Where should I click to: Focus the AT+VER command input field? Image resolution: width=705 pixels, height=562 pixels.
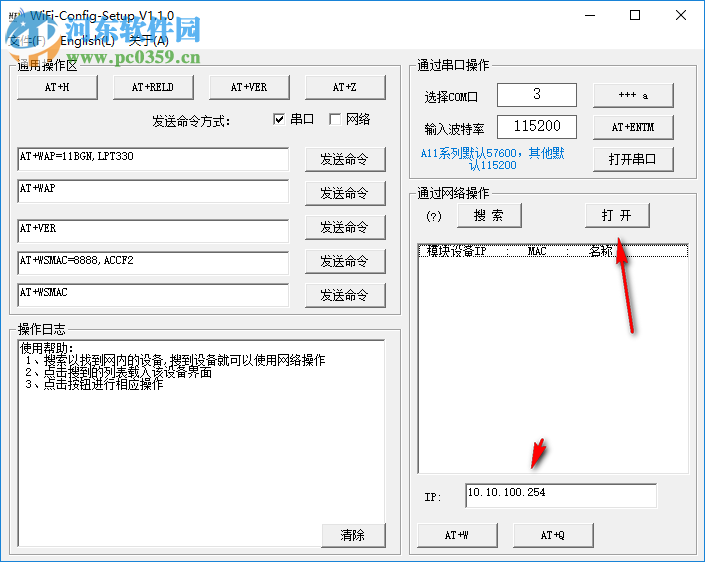point(153,231)
